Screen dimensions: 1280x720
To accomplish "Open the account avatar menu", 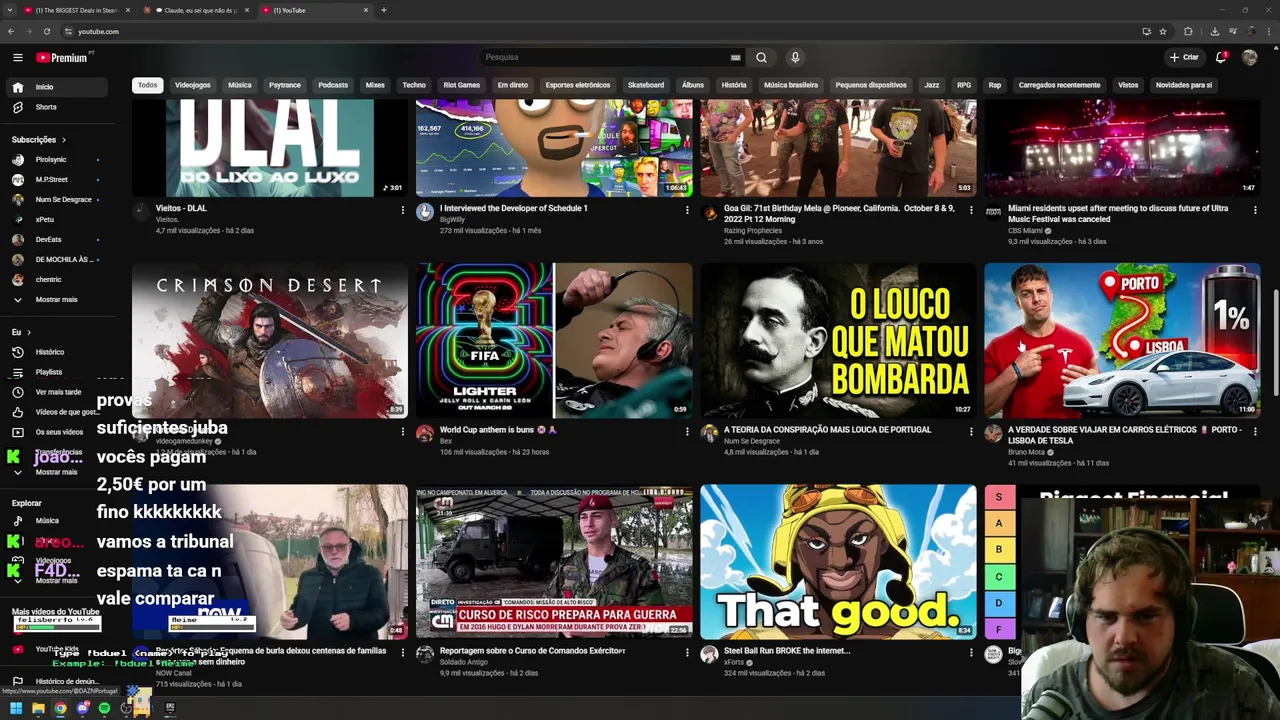I will point(1249,57).
